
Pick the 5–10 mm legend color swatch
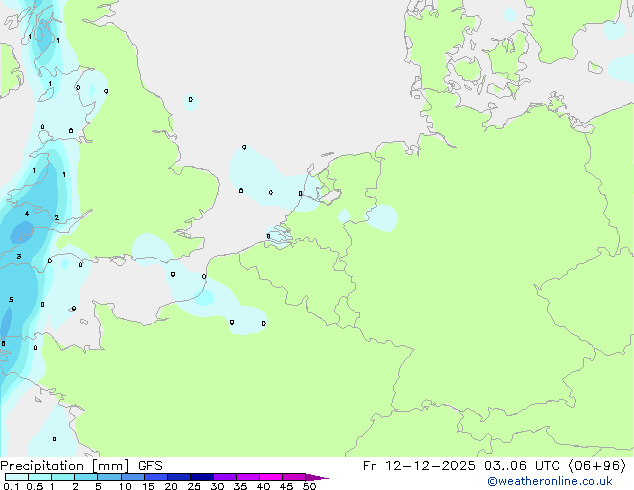coord(110,477)
